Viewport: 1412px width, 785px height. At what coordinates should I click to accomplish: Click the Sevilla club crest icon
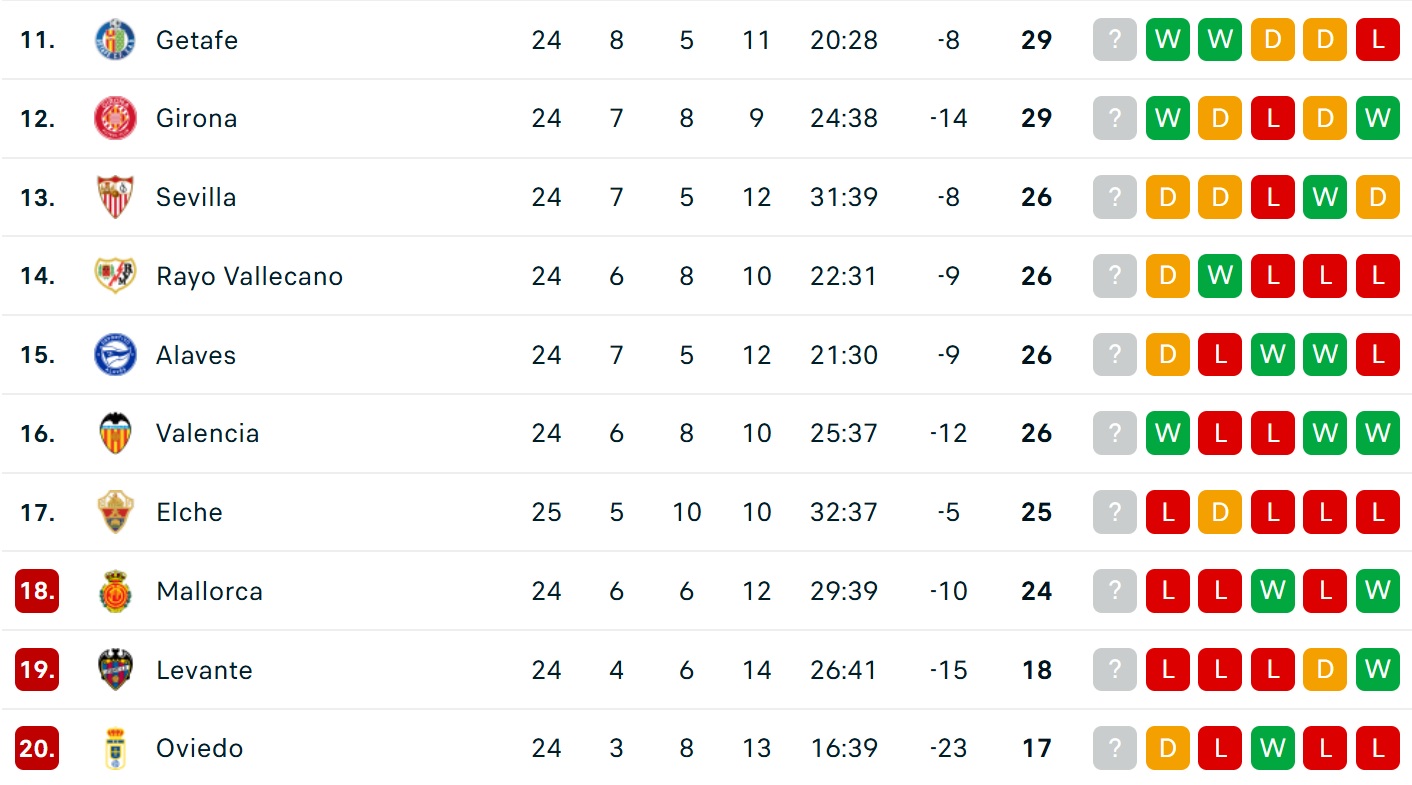tap(115, 197)
